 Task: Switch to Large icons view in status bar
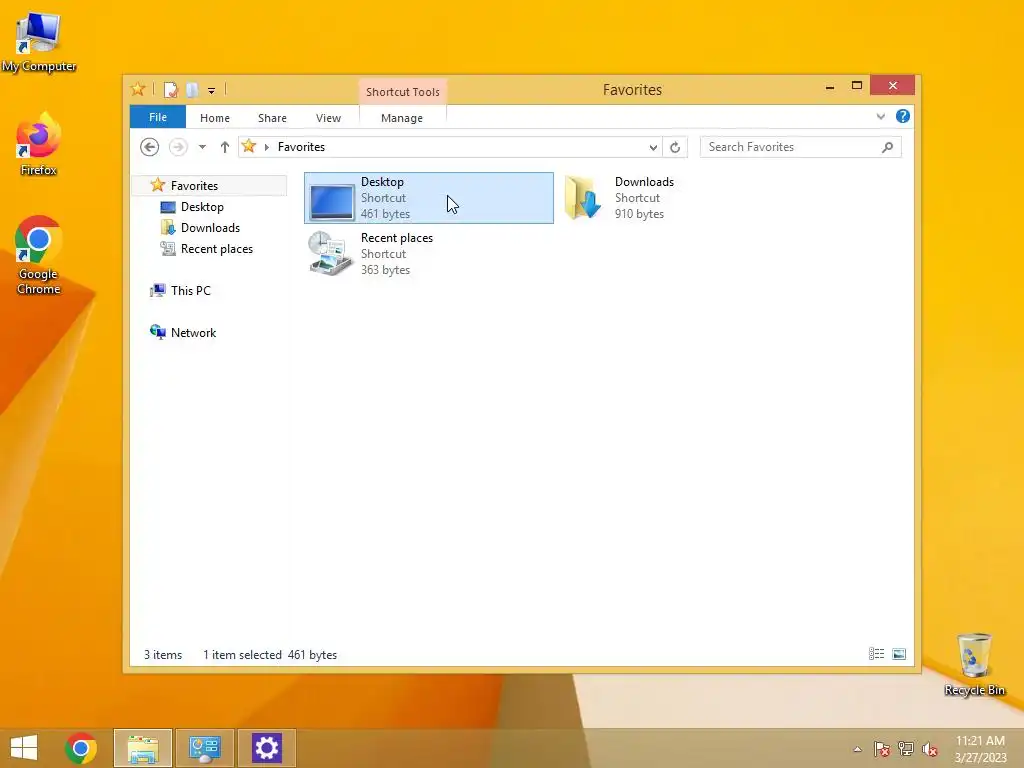coord(899,654)
